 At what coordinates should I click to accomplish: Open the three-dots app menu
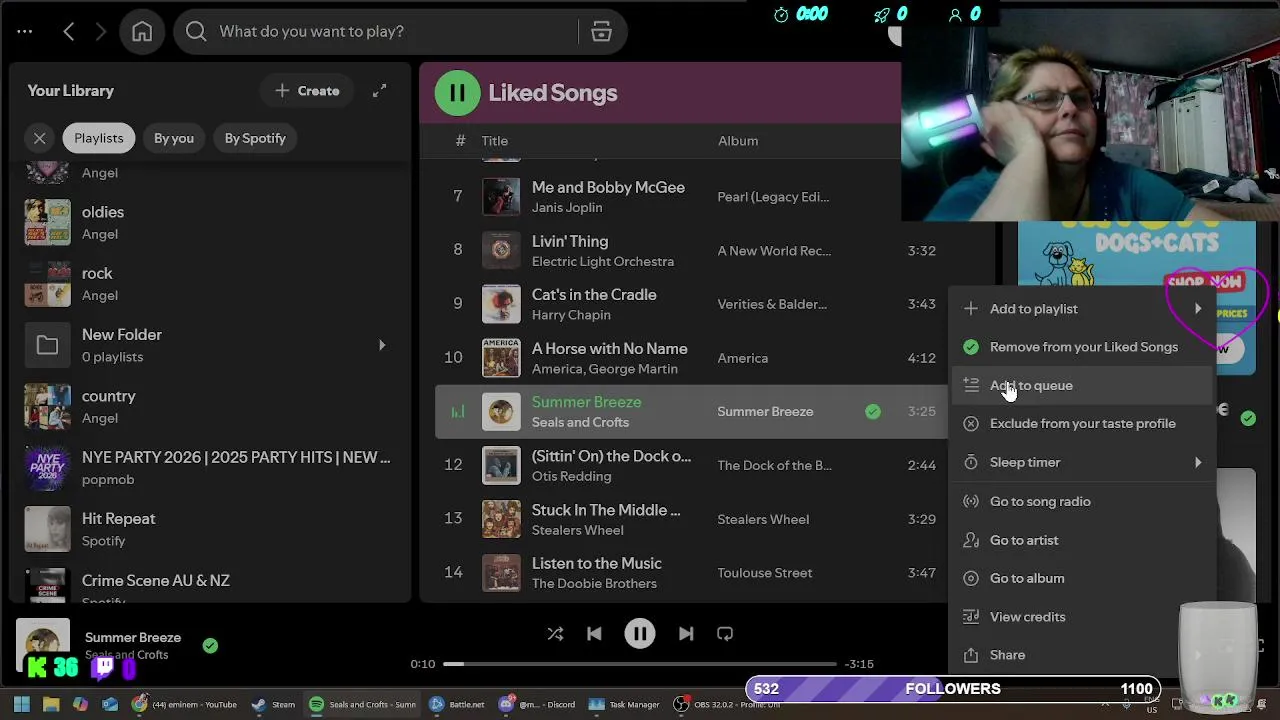pyautogui.click(x=25, y=31)
